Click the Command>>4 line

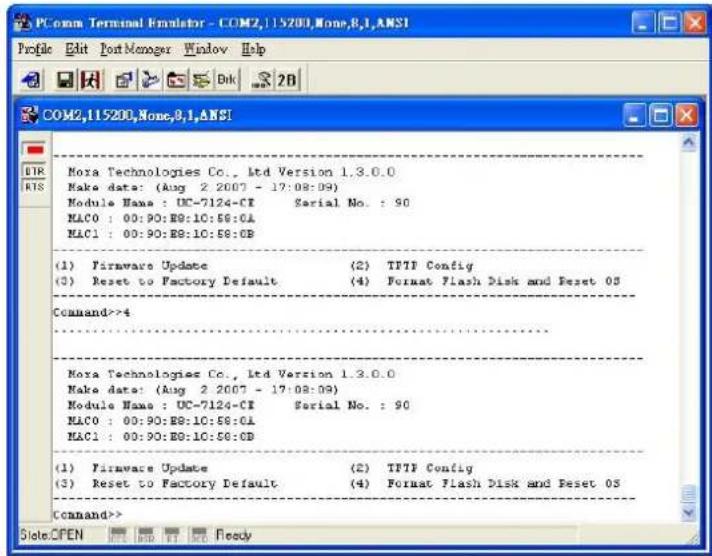tap(91, 313)
